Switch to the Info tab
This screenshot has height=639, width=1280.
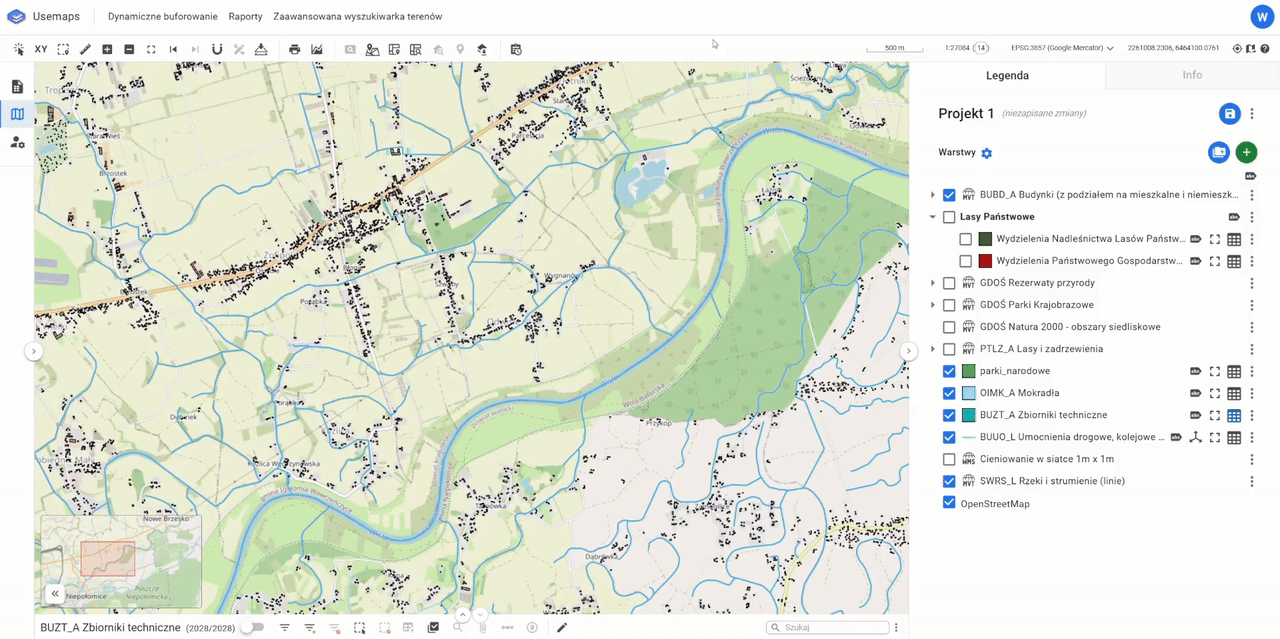(1192, 75)
